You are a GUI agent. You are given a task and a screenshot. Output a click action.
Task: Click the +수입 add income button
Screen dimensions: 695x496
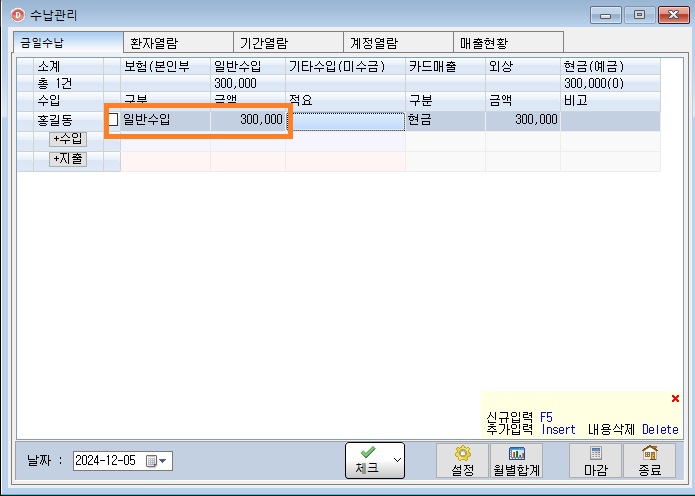(68, 140)
